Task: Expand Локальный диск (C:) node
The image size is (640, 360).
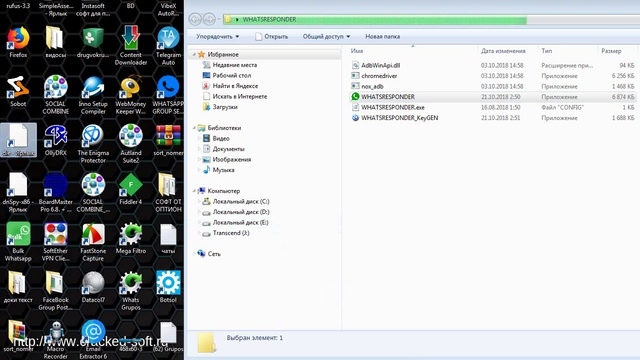Action: [199, 201]
